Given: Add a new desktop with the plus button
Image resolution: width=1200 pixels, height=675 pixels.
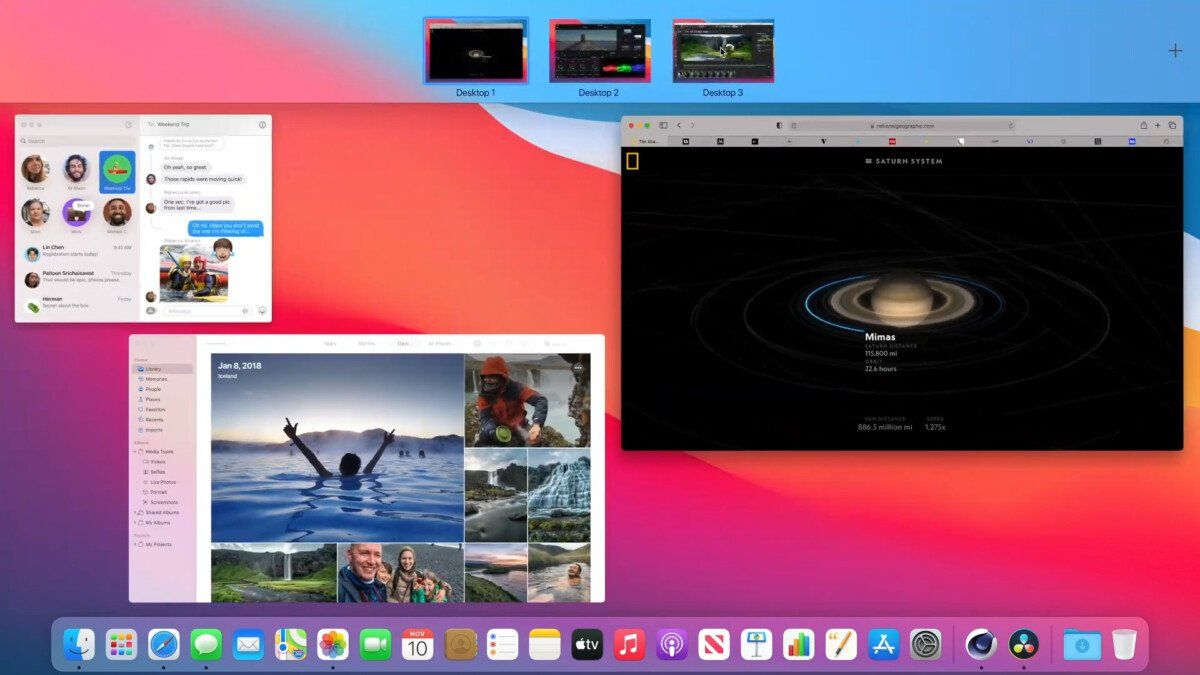Looking at the screenshot, I should pos(1176,50).
